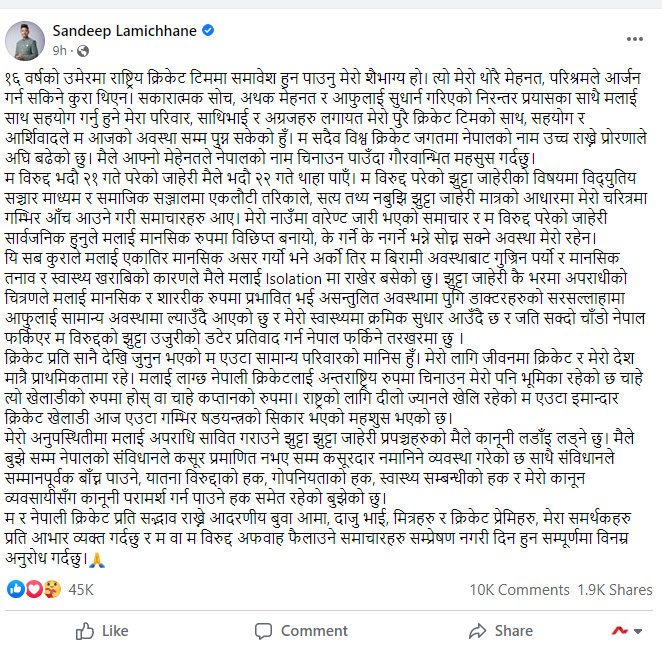View the 1.9K Shares list
The height and width of the screenshot is (650, 662).
point(615,589)
